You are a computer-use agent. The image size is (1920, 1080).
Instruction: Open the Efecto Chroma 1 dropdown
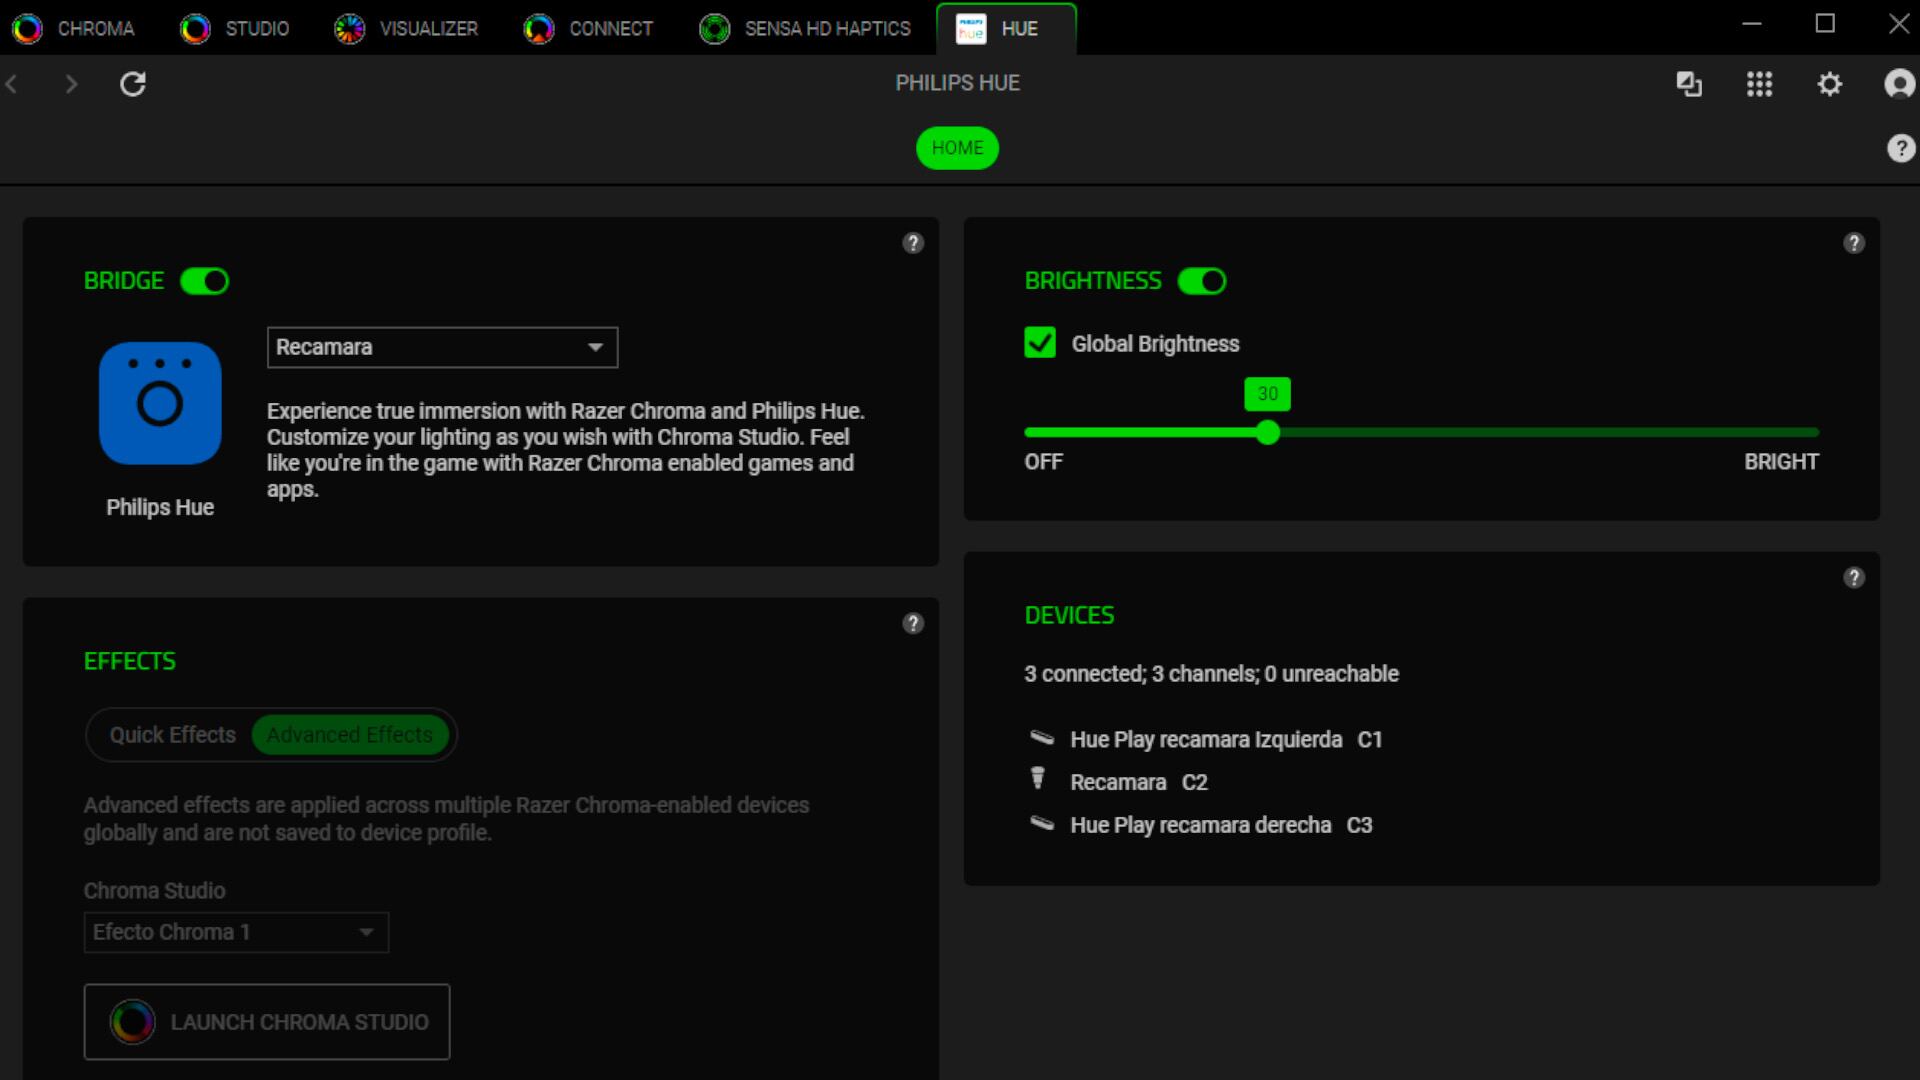(236, 932)
